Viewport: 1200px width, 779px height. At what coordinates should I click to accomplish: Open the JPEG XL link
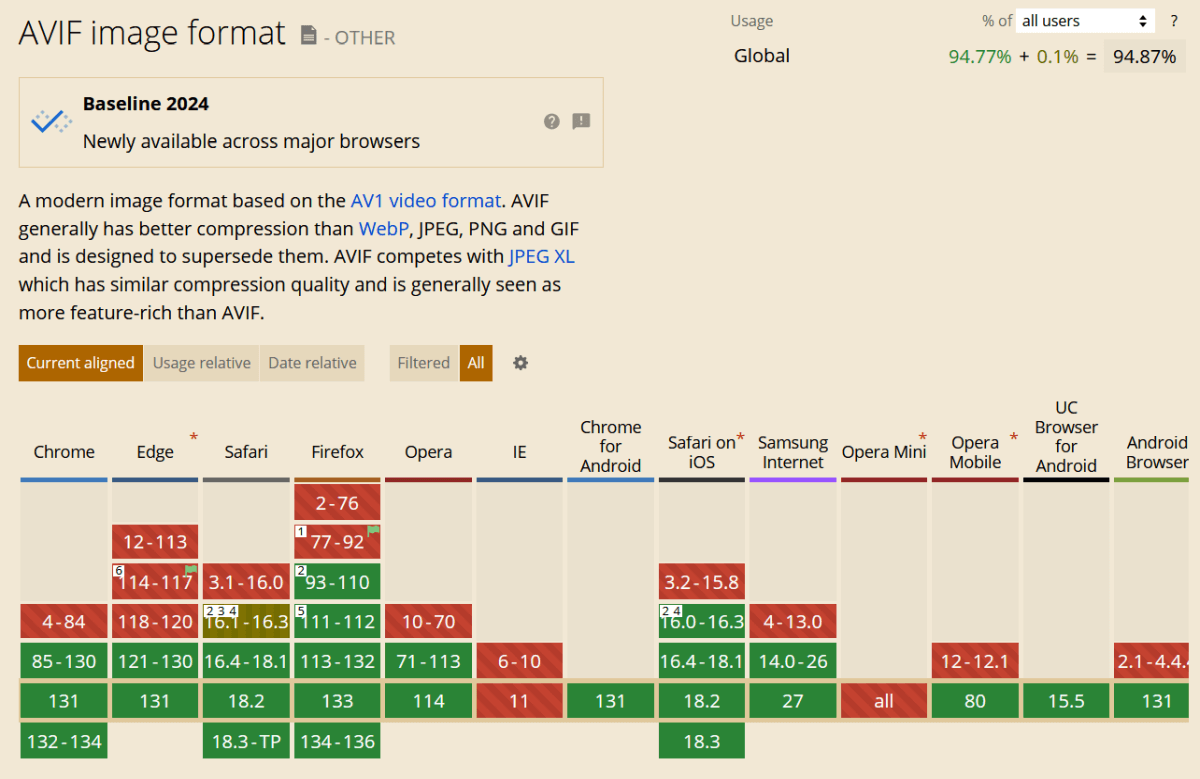(541, 256)
